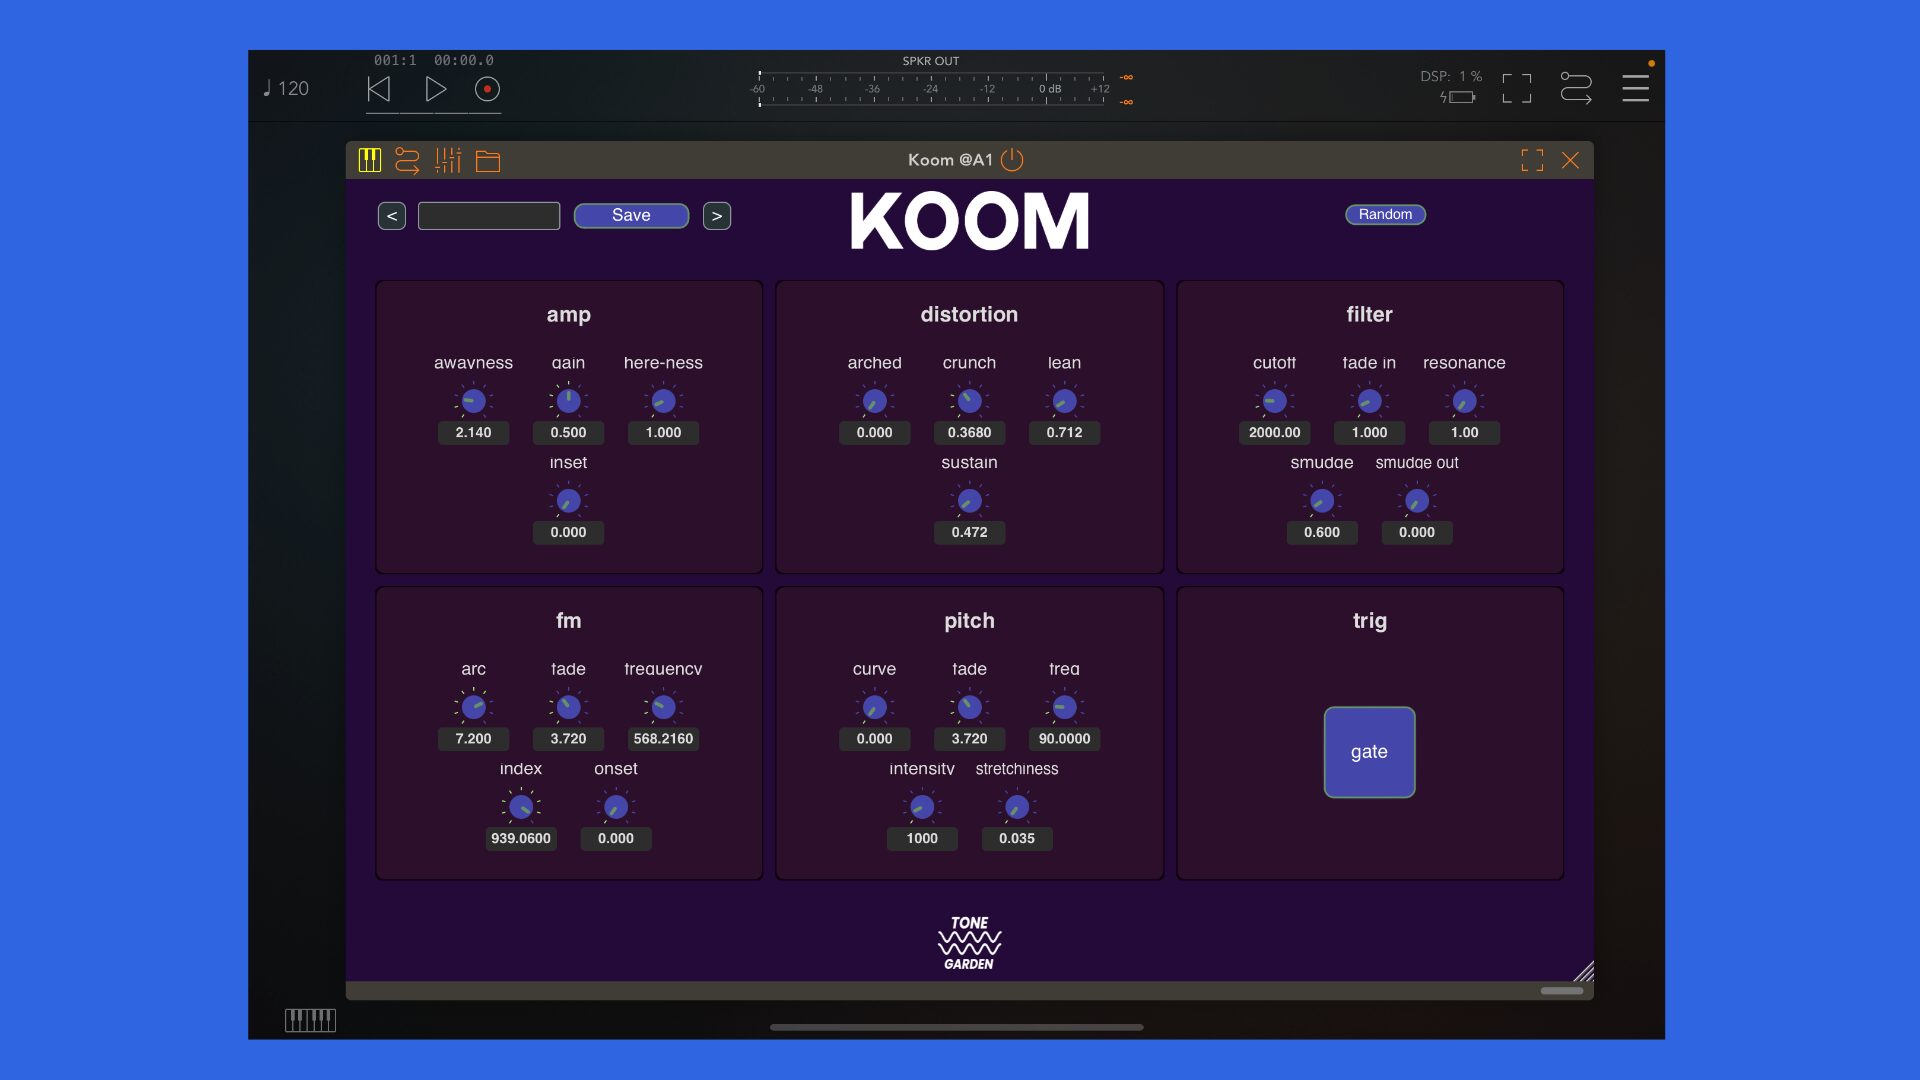Click the intensity value 1000

(x=922, y=839)
